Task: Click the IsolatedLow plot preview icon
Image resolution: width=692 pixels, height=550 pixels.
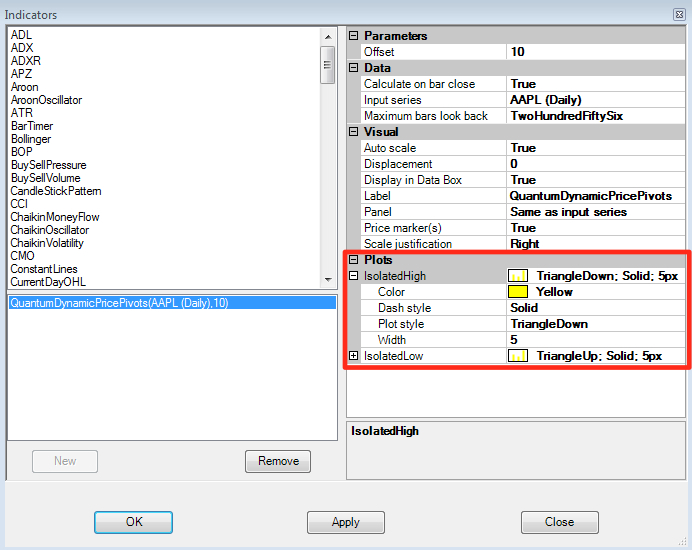Action: point(518,356)
